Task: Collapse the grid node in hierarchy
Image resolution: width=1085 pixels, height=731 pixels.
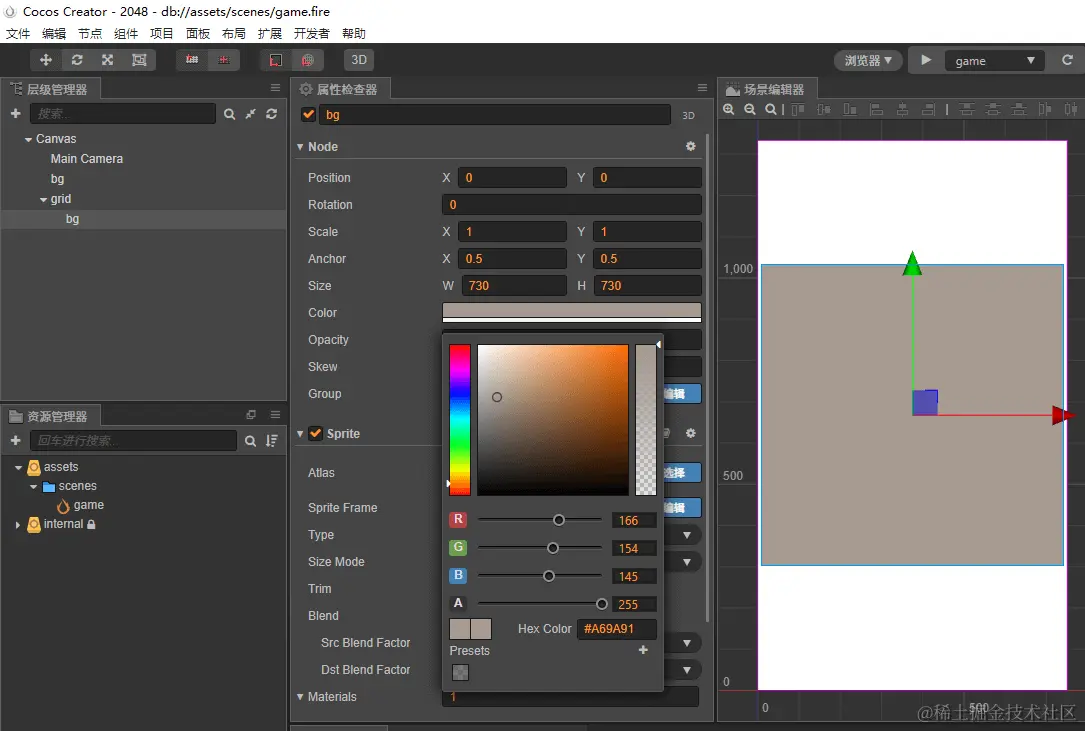Action: coord(44,199)
